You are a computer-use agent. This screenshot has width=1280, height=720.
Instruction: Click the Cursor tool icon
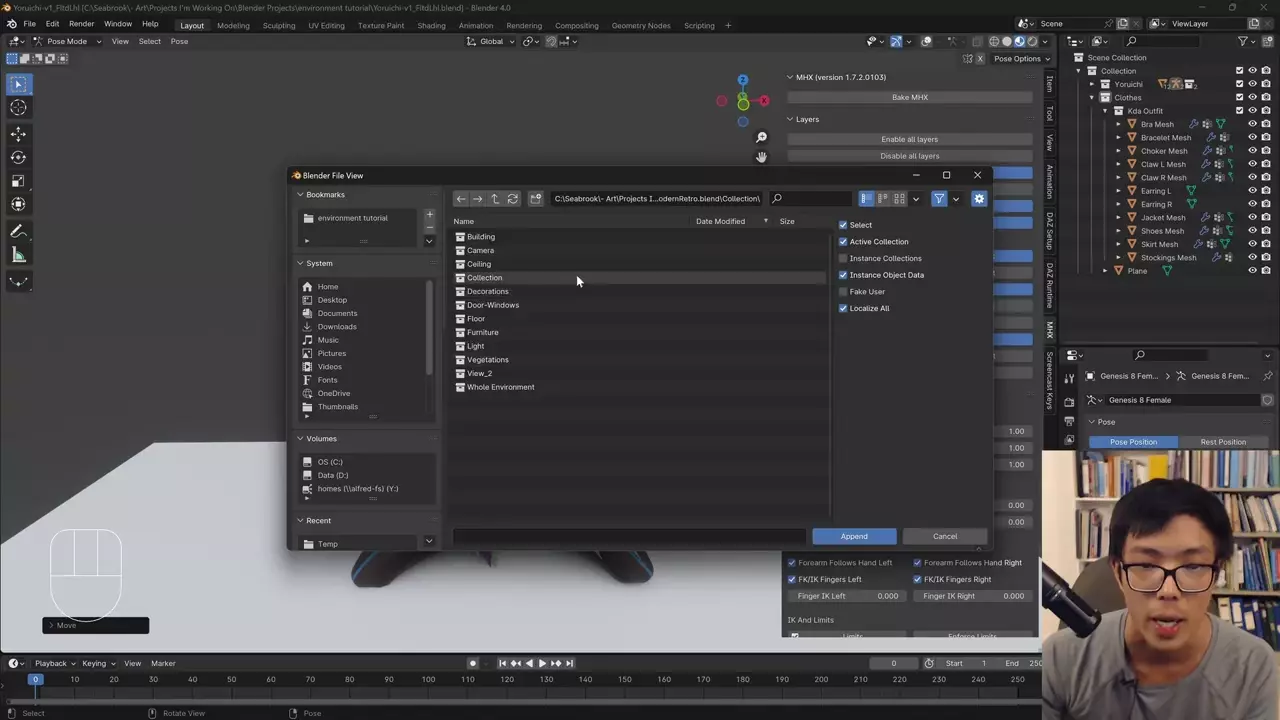18,108
